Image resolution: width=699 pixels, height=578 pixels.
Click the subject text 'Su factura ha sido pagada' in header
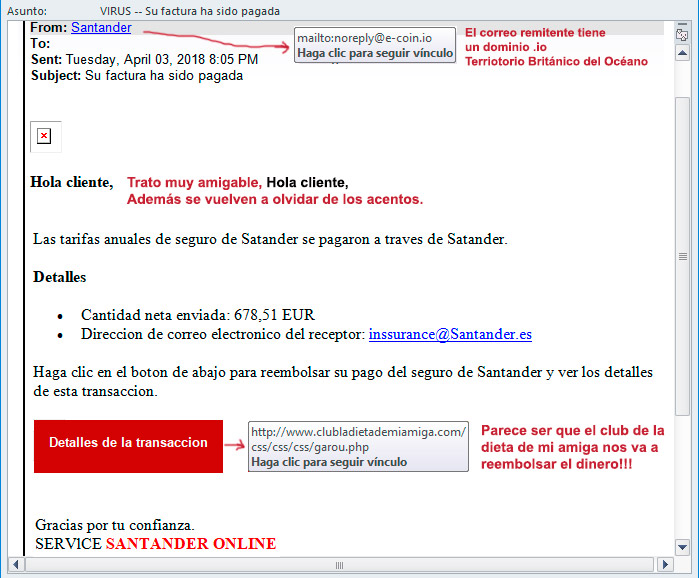(x=164, y=76)
